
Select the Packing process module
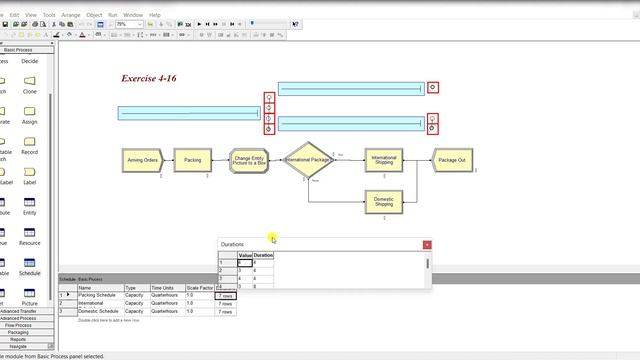(x=193, y=160)
